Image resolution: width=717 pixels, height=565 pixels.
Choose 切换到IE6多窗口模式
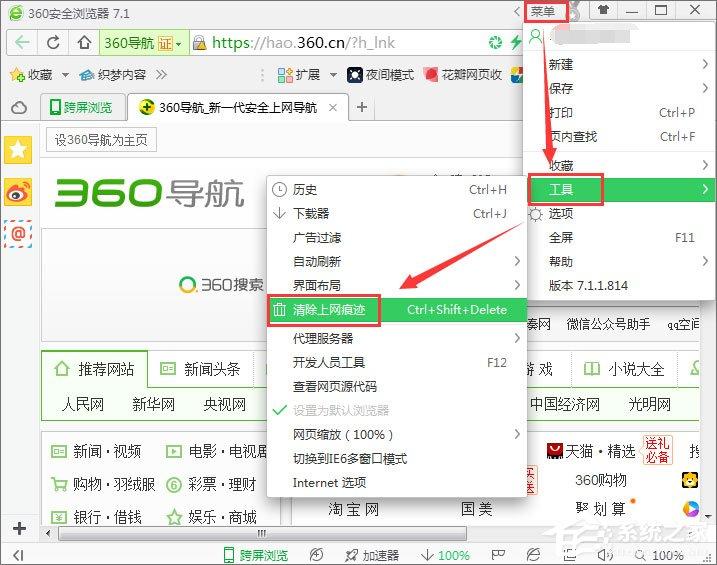point(396,458)
